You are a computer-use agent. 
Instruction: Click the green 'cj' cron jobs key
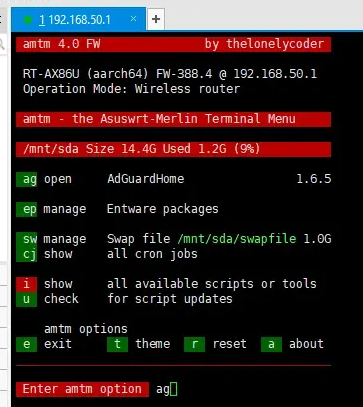(27, 254)
